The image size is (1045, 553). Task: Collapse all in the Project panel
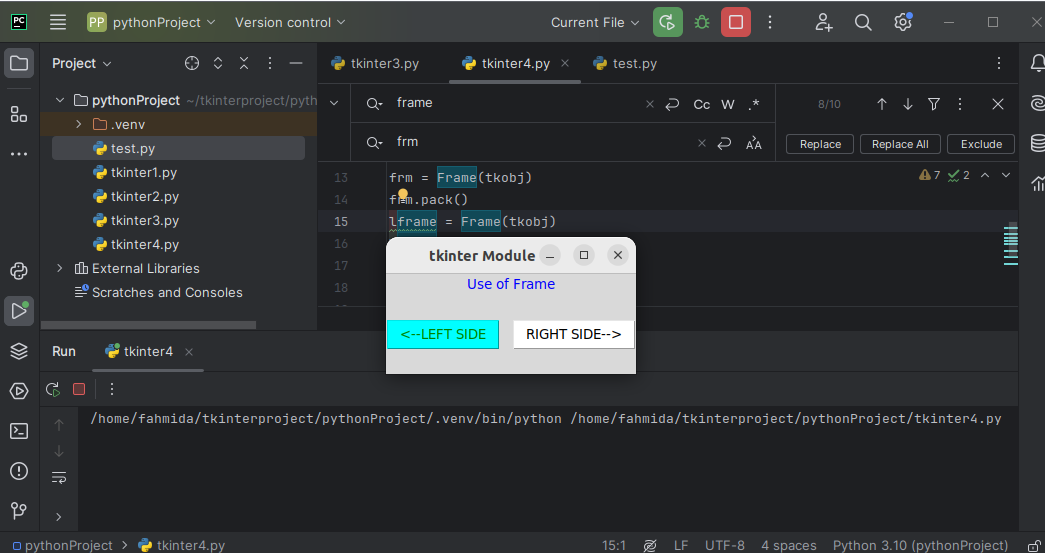243,63
